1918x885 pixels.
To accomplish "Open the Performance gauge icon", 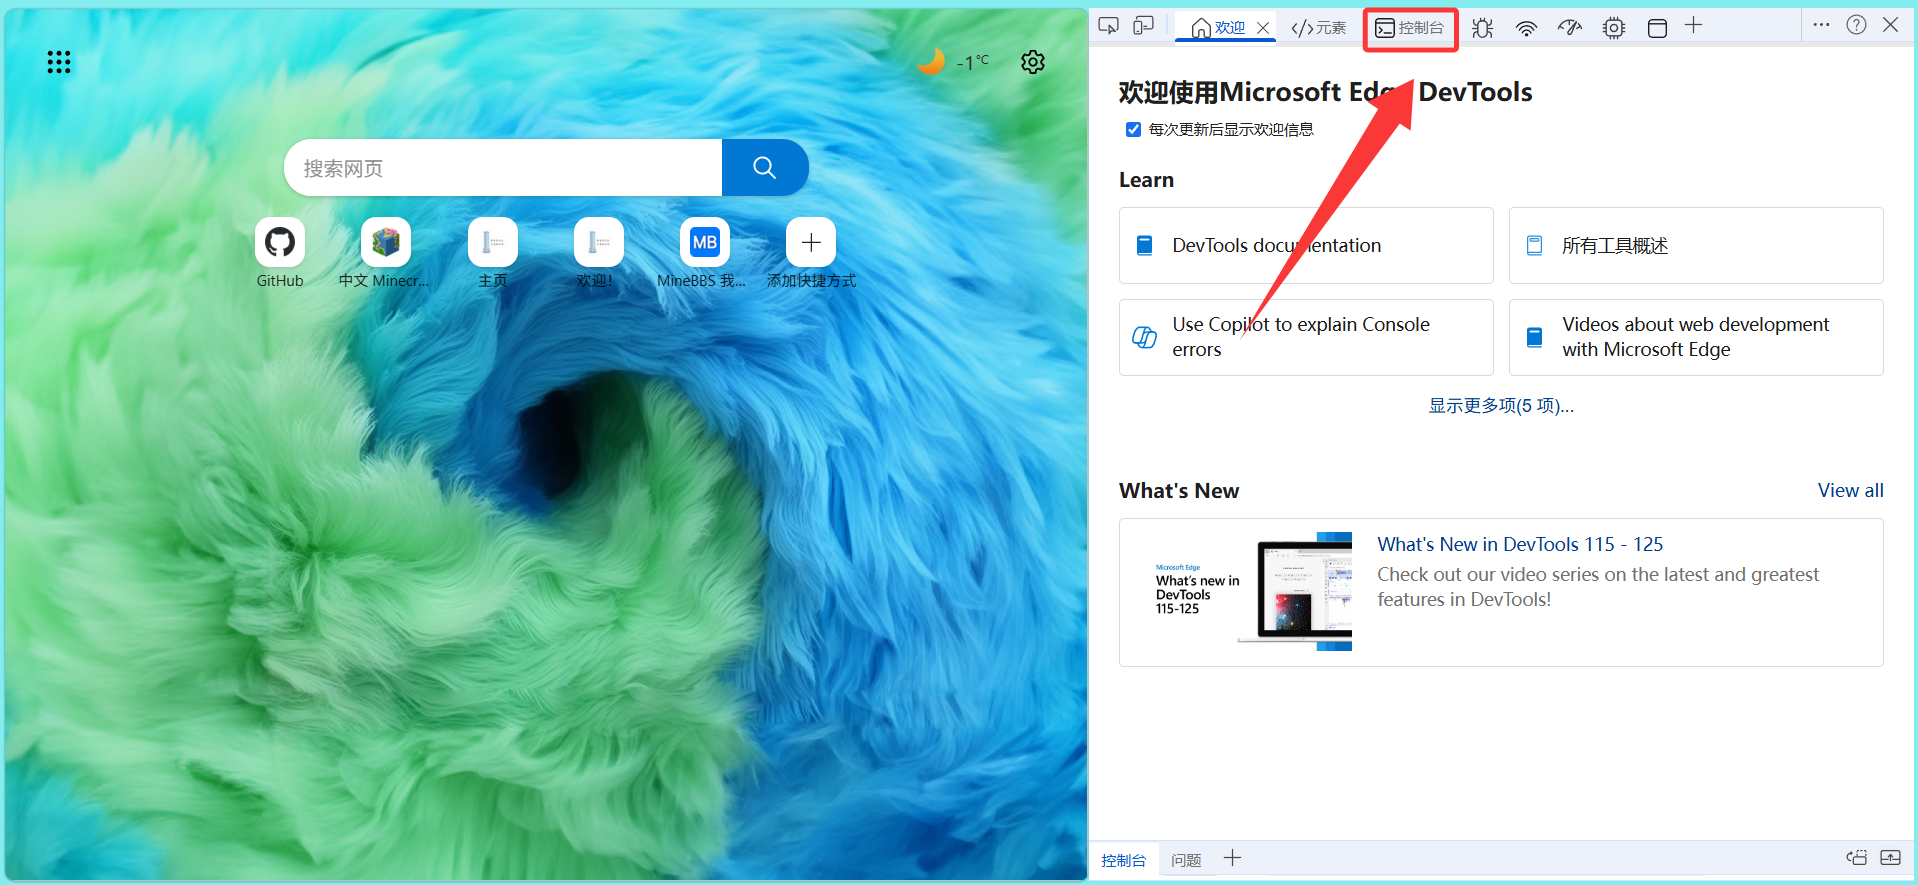I will point(1570,28).
